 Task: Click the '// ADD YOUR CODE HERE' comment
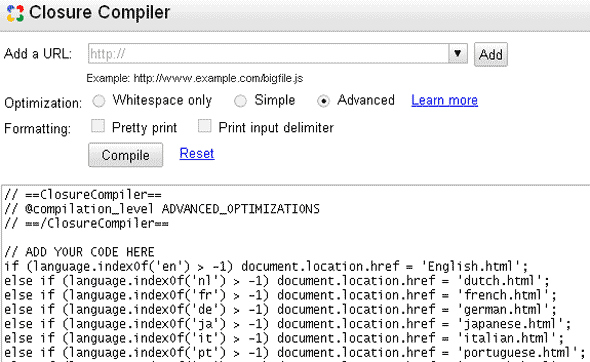(x=79, y=252)
